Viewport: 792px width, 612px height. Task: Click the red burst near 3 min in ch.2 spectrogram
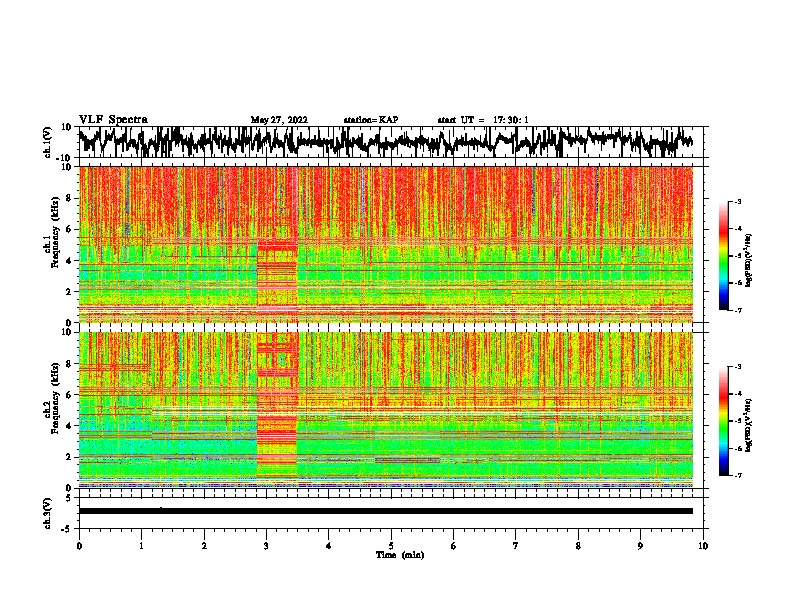coord(277,404)
